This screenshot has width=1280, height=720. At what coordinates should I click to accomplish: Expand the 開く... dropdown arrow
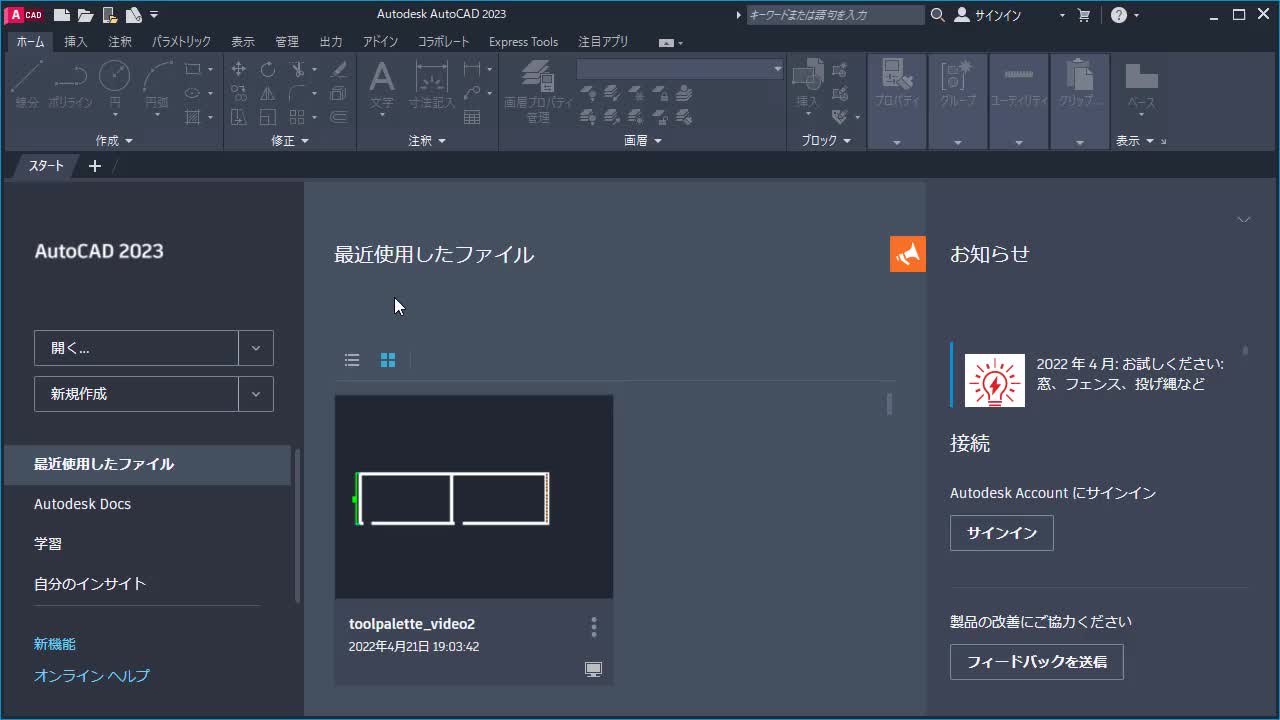tap(256, 348)
